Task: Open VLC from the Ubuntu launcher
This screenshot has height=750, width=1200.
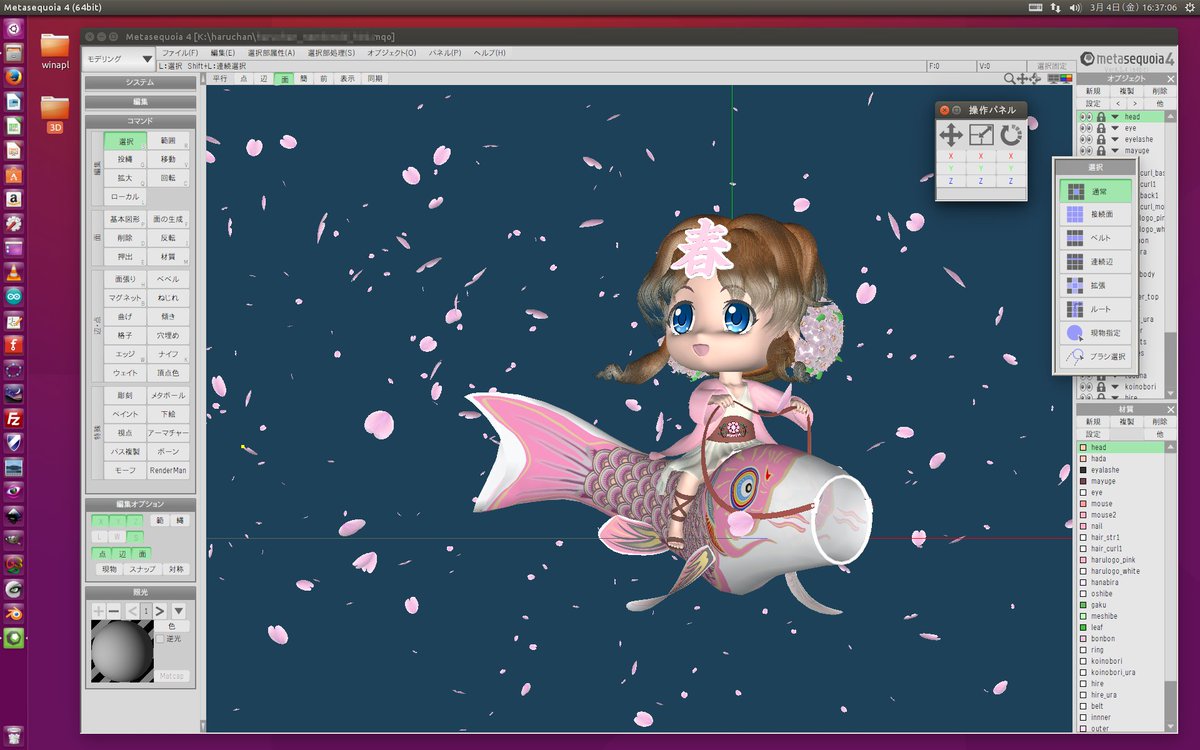Action: coord(14,272)
